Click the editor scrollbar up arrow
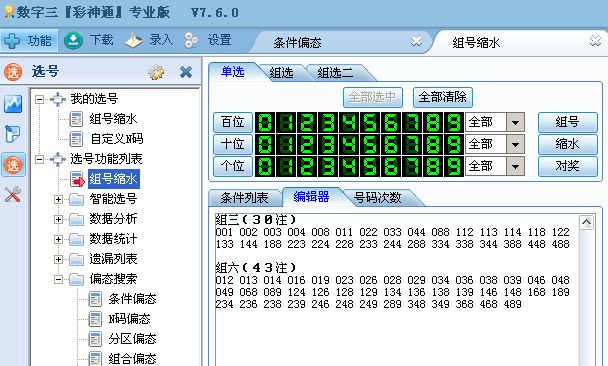Viewport: 608px width, 366px height. pyautogui.click(x=586, y=223)
